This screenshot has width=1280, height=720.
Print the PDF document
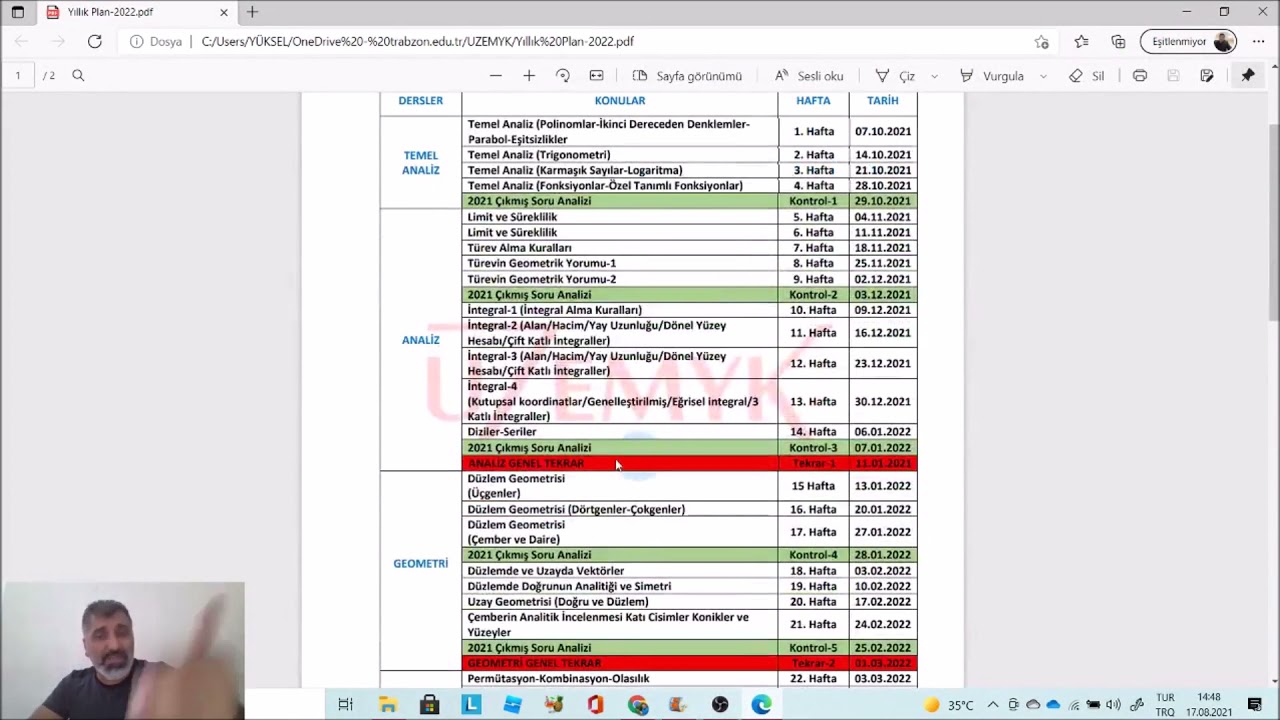coord(1140,76)
